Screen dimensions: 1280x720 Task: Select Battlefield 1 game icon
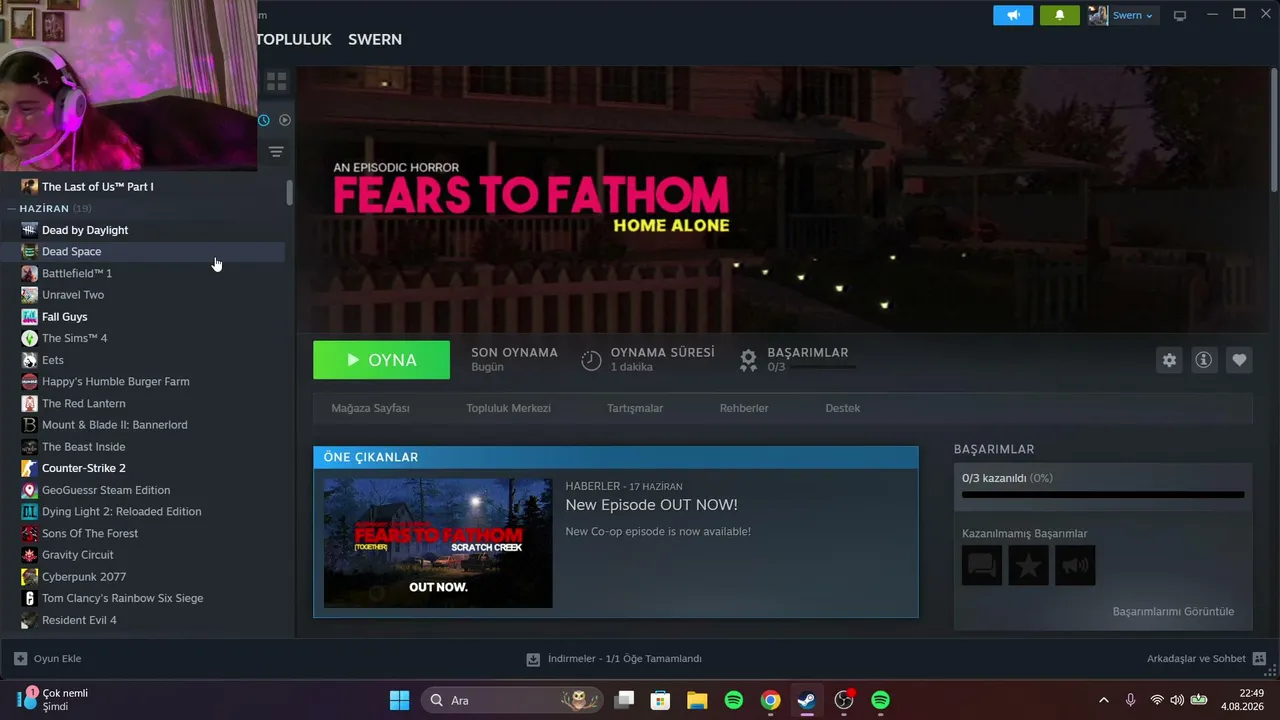(29, 273)
